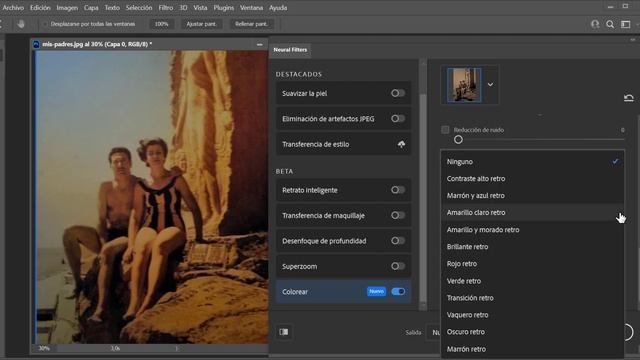This screenshot has width=640, height=360.
Task: Select the Colorear filter row
Action: coord(343,291)
